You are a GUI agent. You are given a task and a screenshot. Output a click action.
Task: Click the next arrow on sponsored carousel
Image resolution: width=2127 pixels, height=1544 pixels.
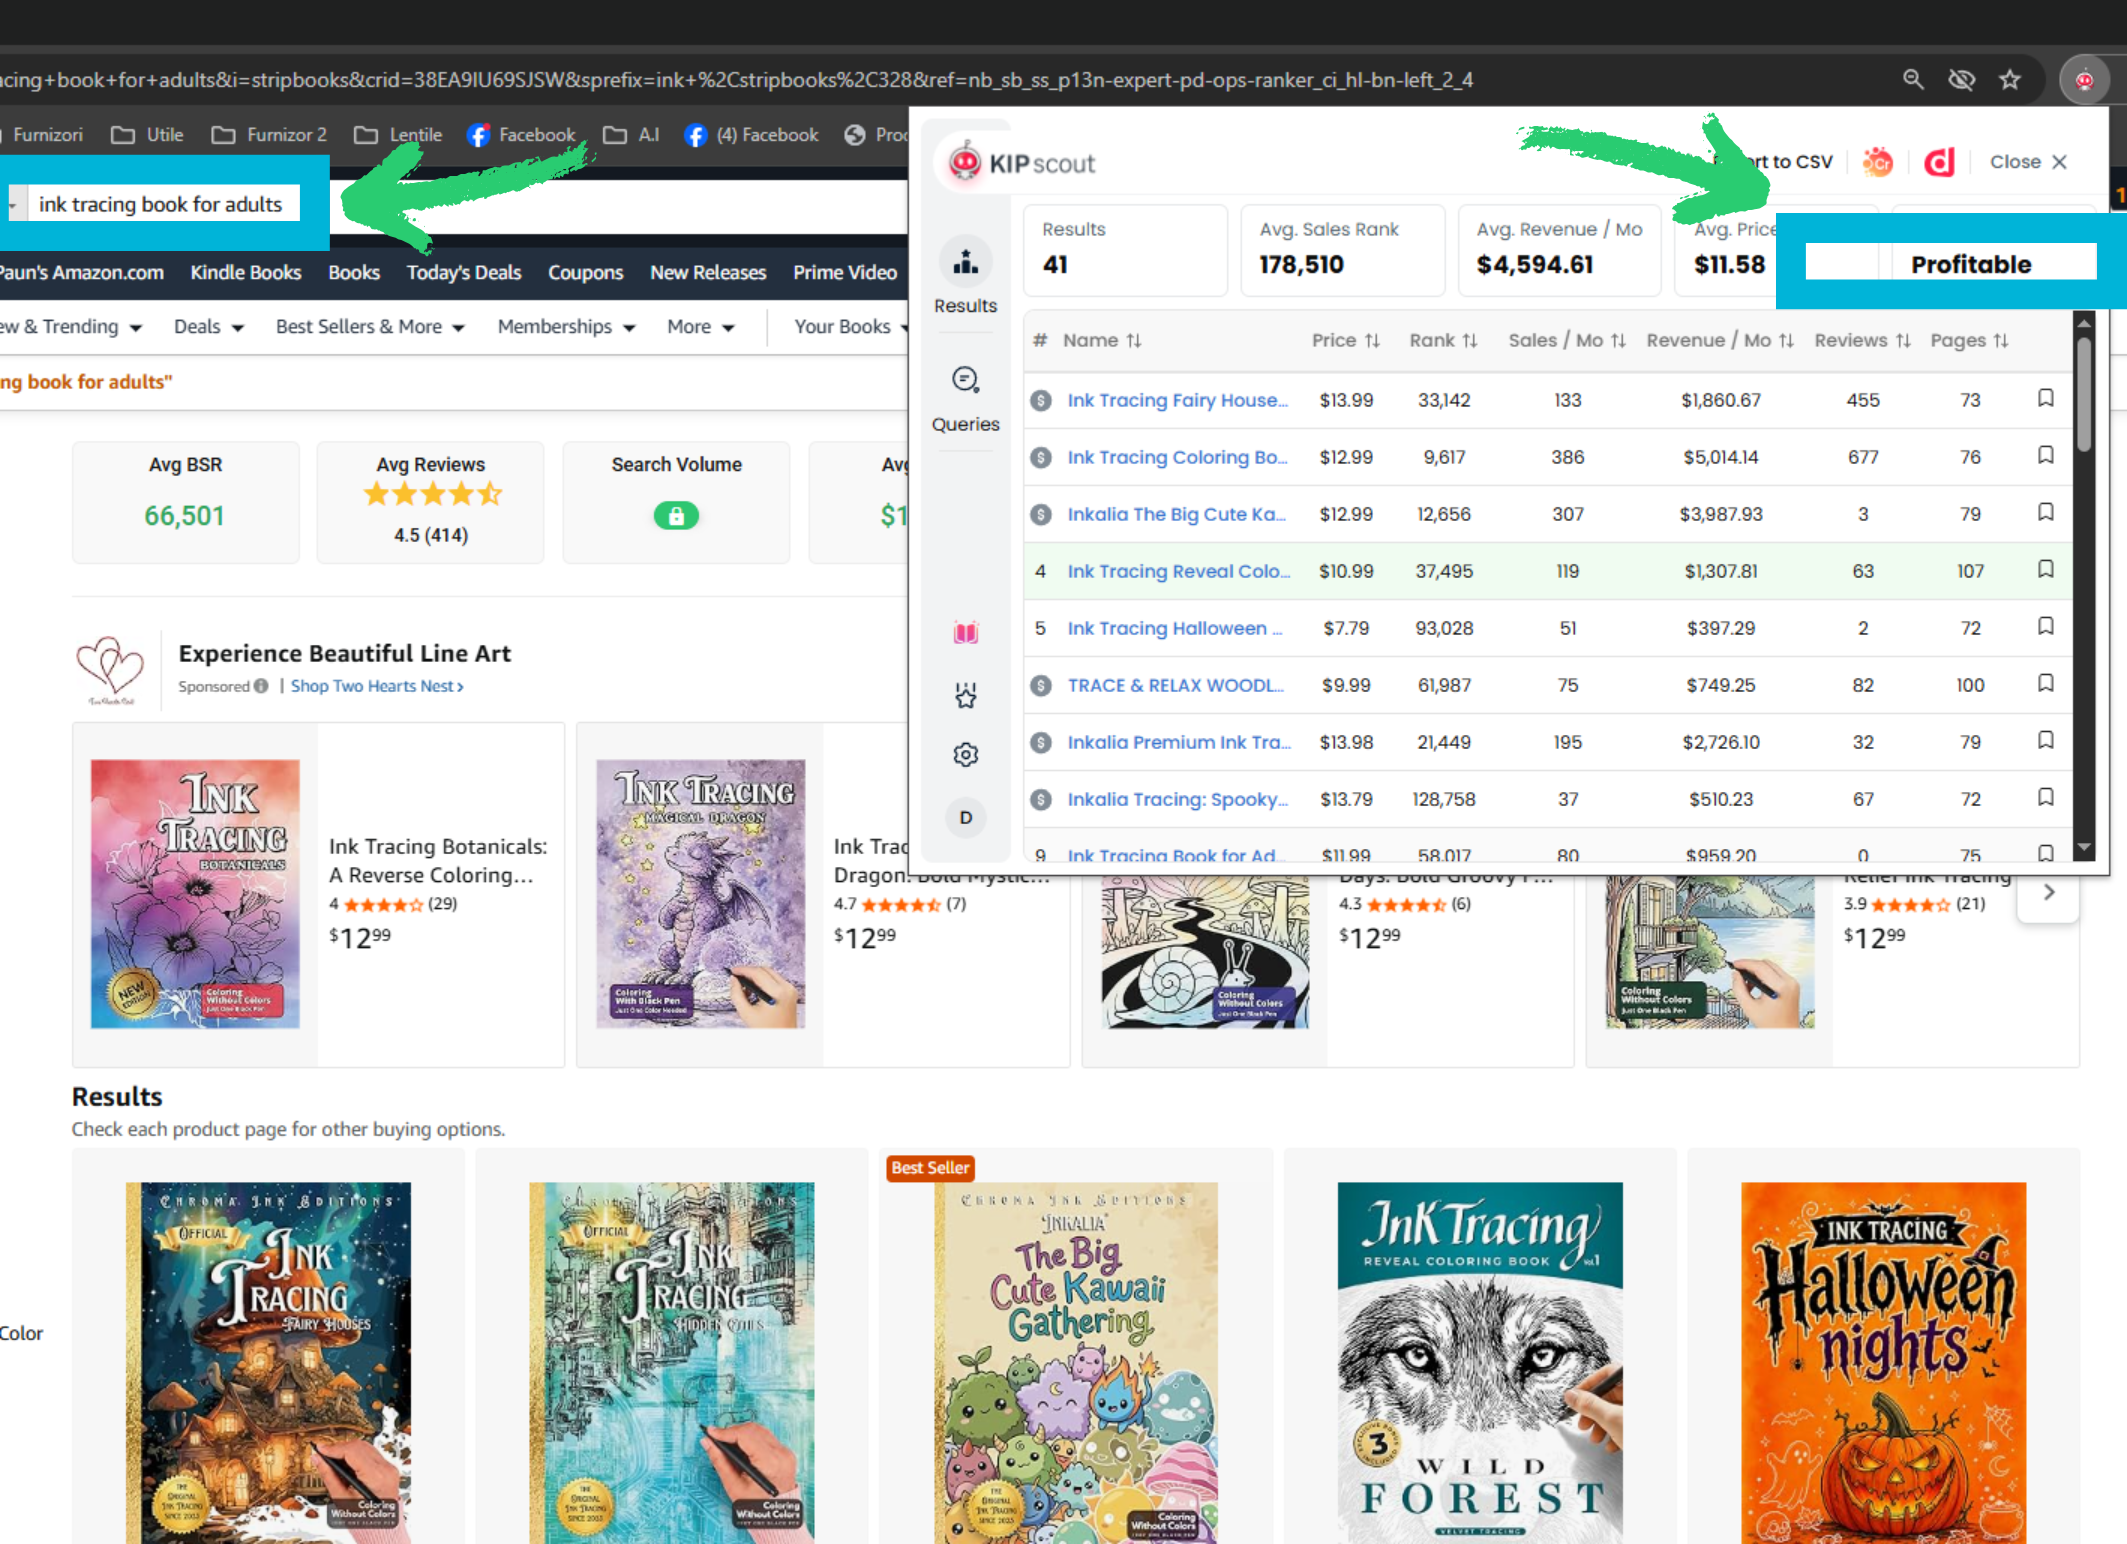tap(2049, 892)
